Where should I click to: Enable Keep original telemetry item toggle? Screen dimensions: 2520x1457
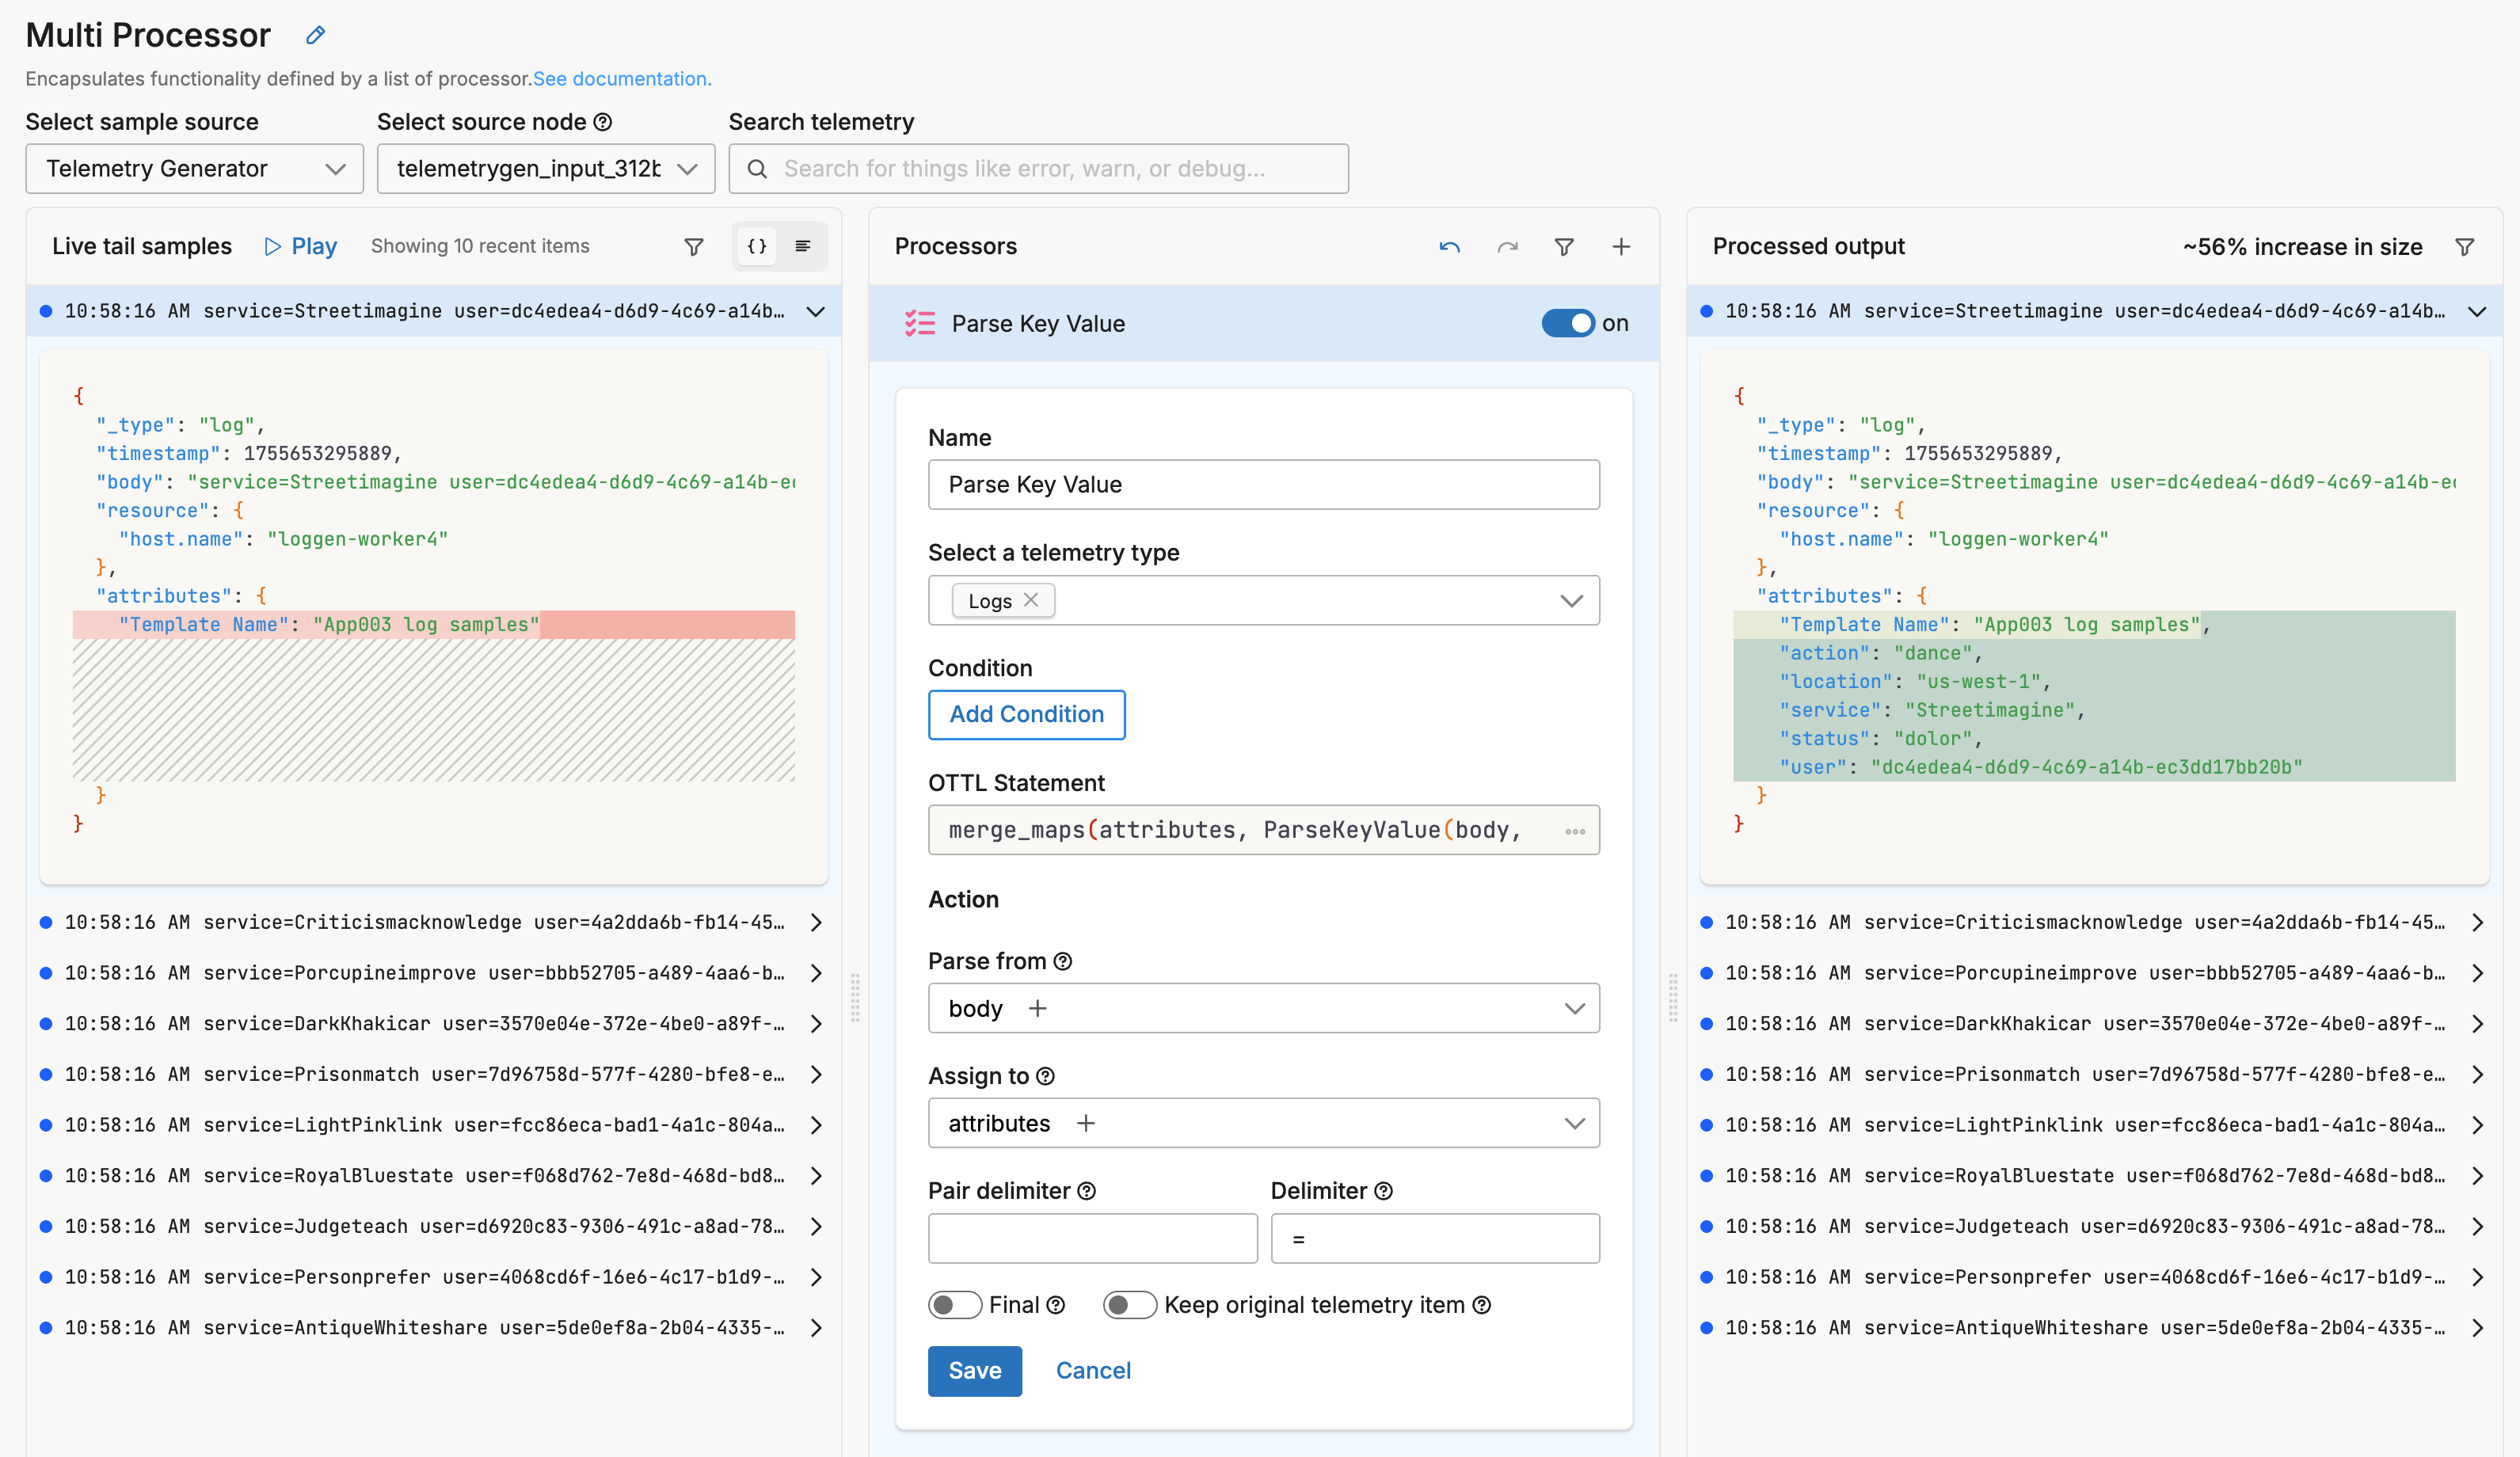(x=1129, y=1305)
